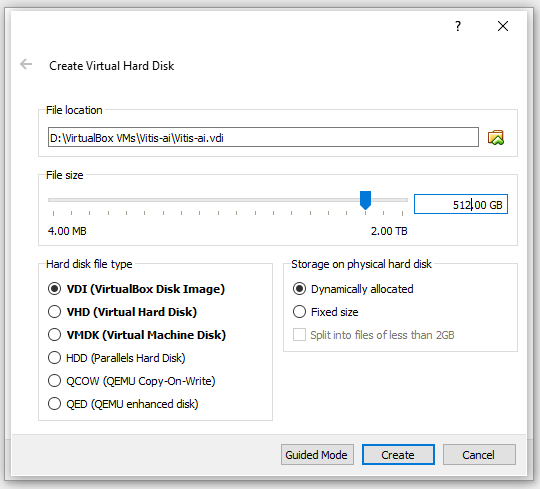This screenshot has width=540, height=489.
Task: Click the Cancel button
Action: (x=479, y=455)
